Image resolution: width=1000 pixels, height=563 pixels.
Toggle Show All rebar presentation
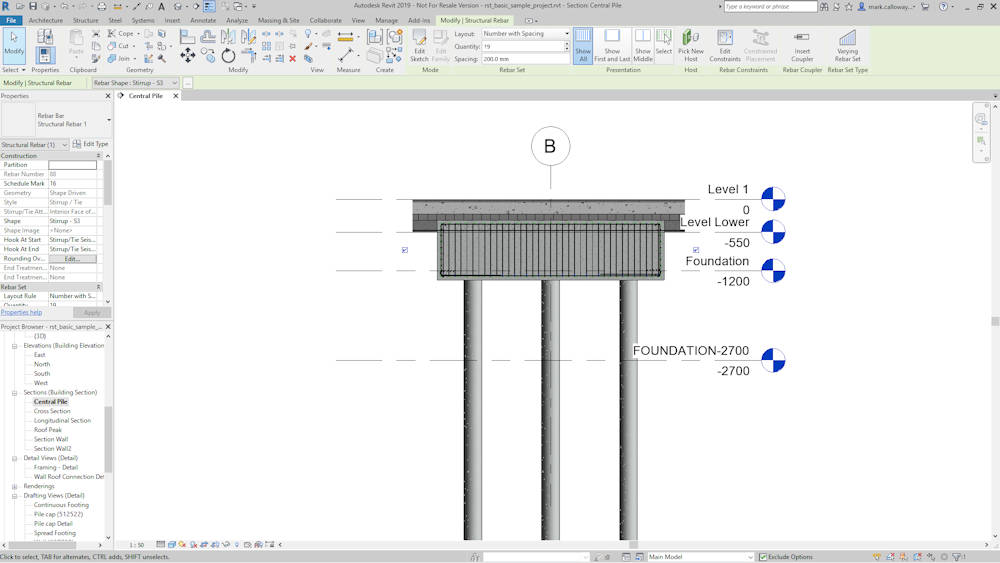[x=583, y=45]
